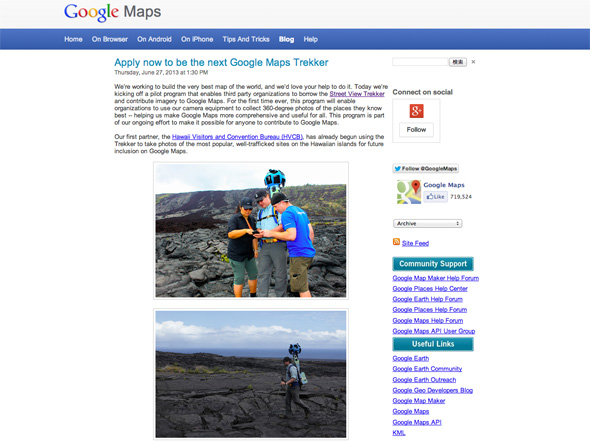Open the Hawaii Visitors and Convention Bureau link

pyautogui.click(x=237, y=137)
